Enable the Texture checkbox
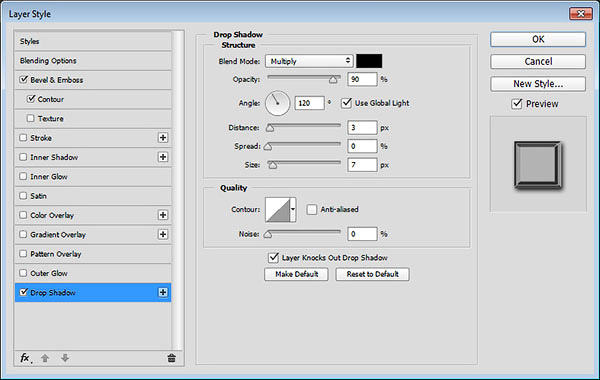Screen dimensions: 600x380 tap(31, 118)
